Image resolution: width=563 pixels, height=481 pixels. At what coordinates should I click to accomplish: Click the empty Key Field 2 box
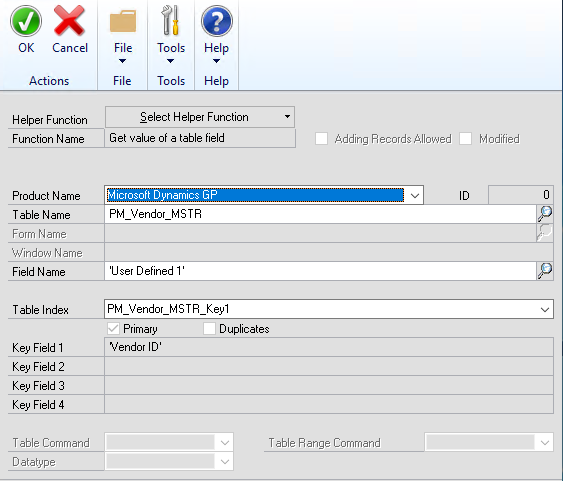tap(329, 366)
